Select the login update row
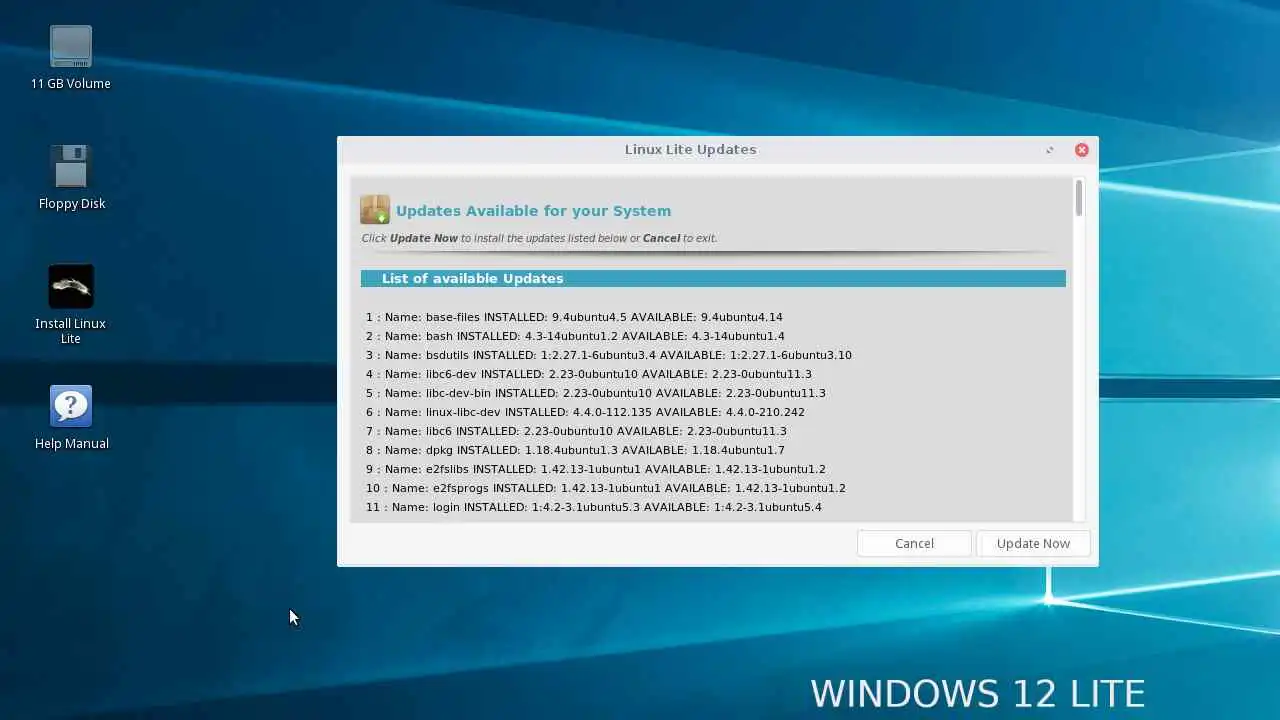 (593, 507)
